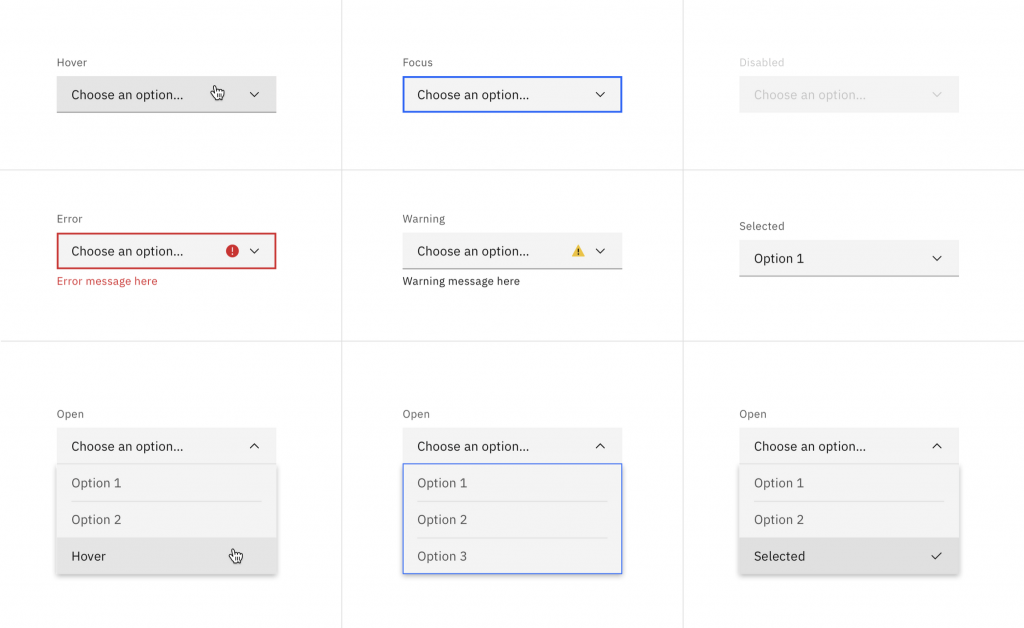This screenshot has width=1024, height=628.
Task: Click the down chevron in Warning dropdown
Action: click(600, 251)
